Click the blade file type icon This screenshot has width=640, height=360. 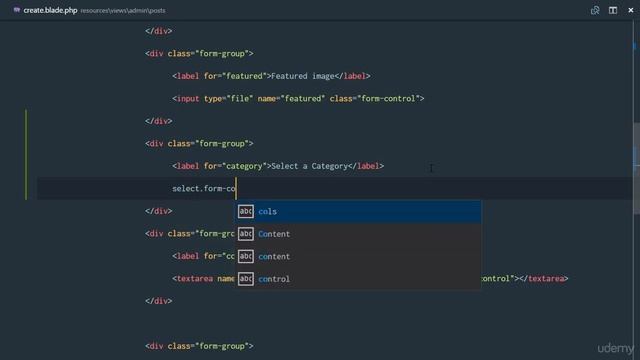[17, 10]
